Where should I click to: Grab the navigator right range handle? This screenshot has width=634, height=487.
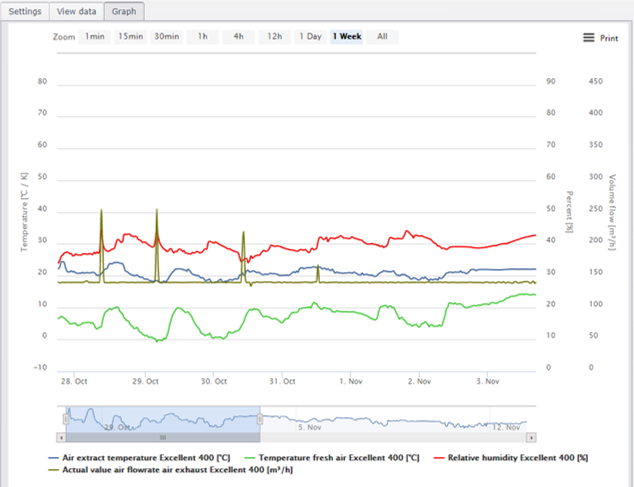pyautogui.click(x=260, y=419)
